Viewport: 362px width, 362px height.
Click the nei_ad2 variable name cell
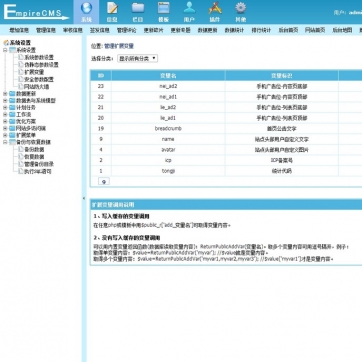(x=168, y=86)
